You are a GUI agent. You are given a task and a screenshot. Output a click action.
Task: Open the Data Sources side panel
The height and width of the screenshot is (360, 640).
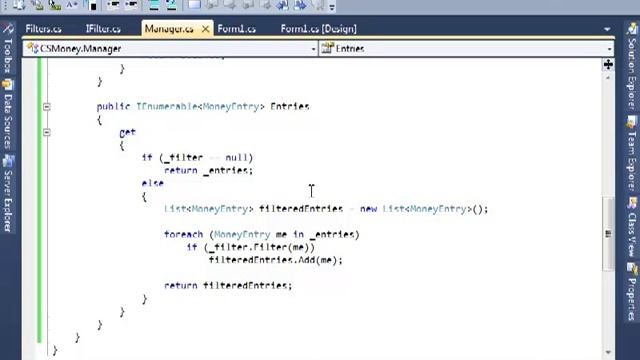coord(7,114)
